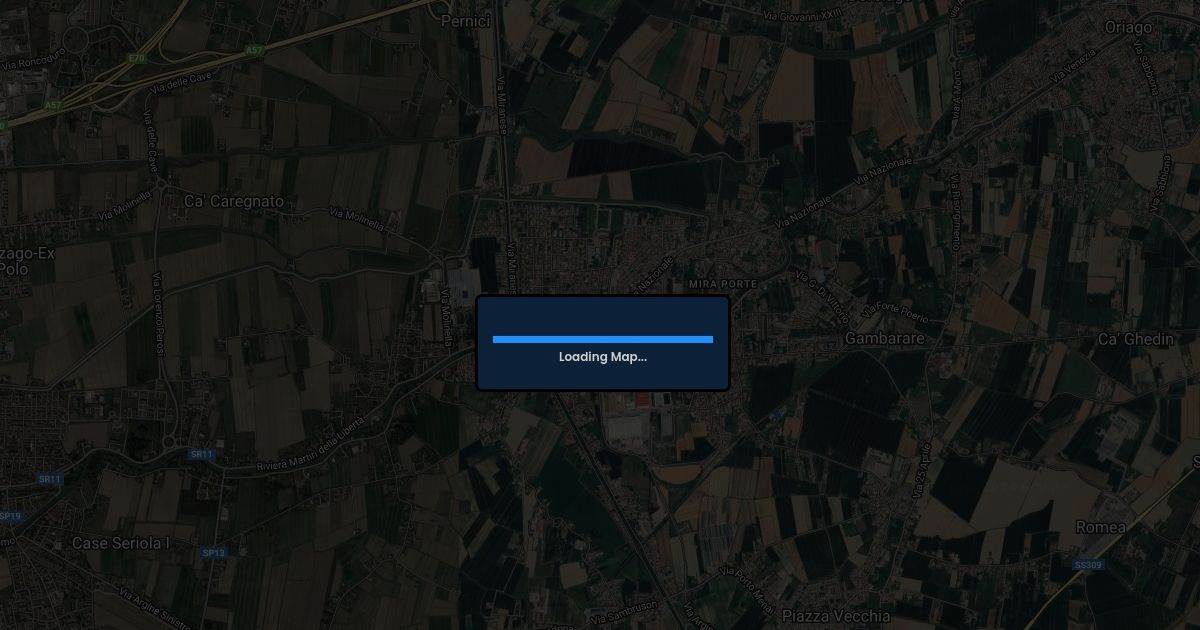
Task: Click the Via Giovanni XXIII street label
Action: tap(802, 15)
